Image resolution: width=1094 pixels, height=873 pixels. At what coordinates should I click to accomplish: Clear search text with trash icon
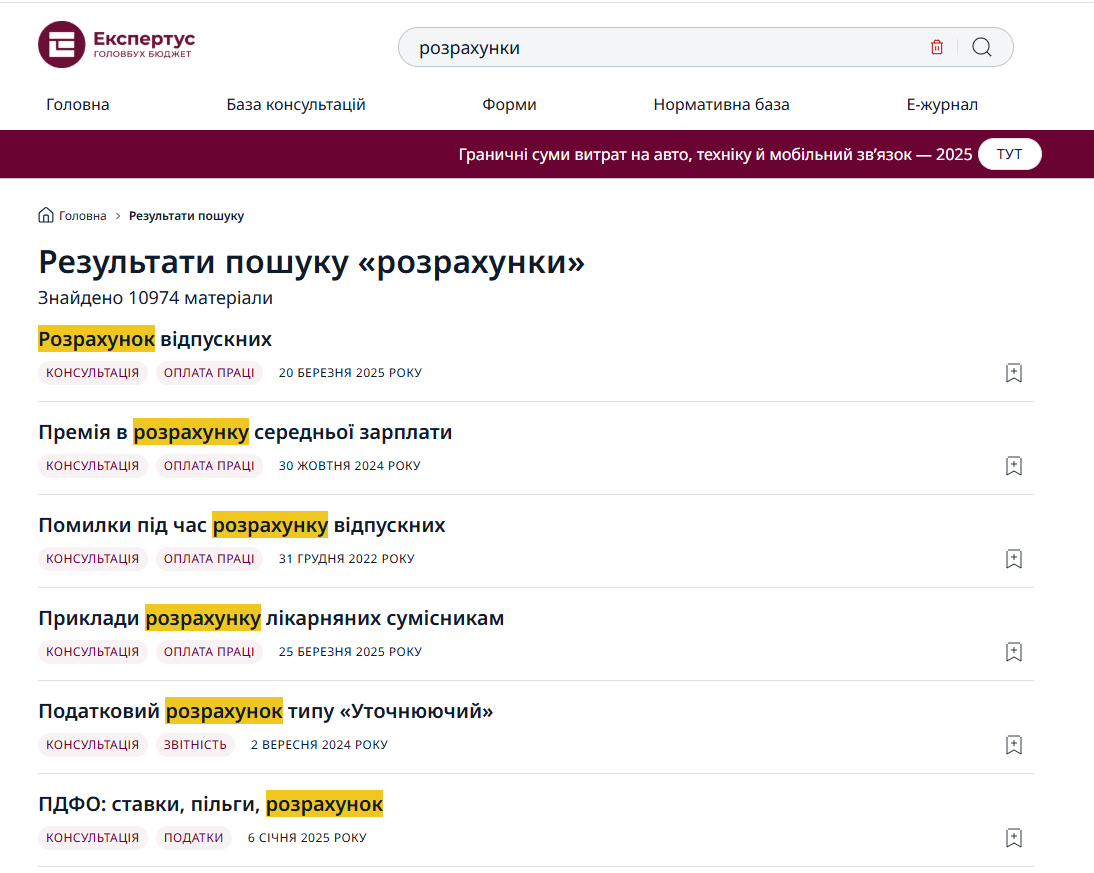point(937,47)
